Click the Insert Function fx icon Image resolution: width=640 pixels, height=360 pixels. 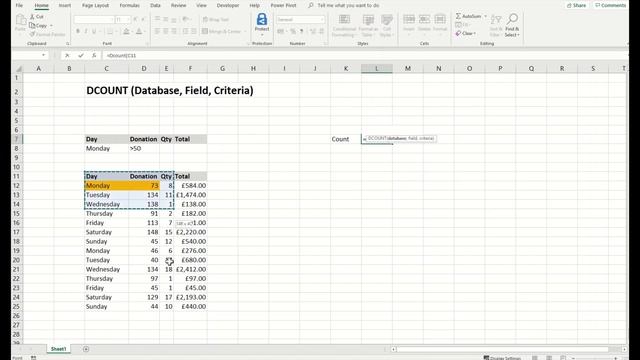(94, 56)
